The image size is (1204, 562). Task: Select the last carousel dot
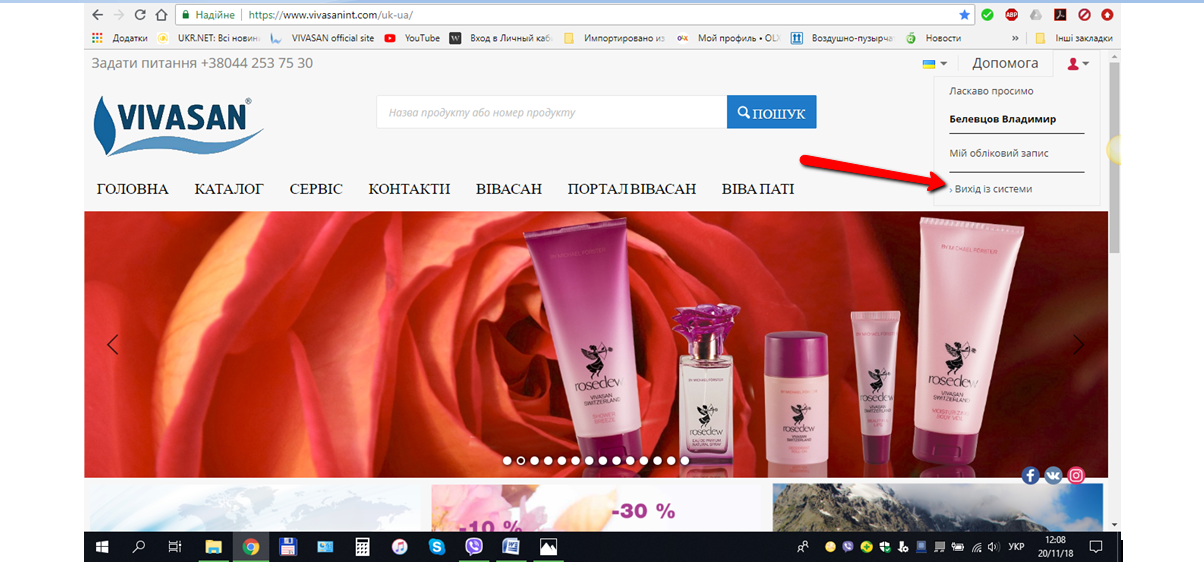point(684,461)
